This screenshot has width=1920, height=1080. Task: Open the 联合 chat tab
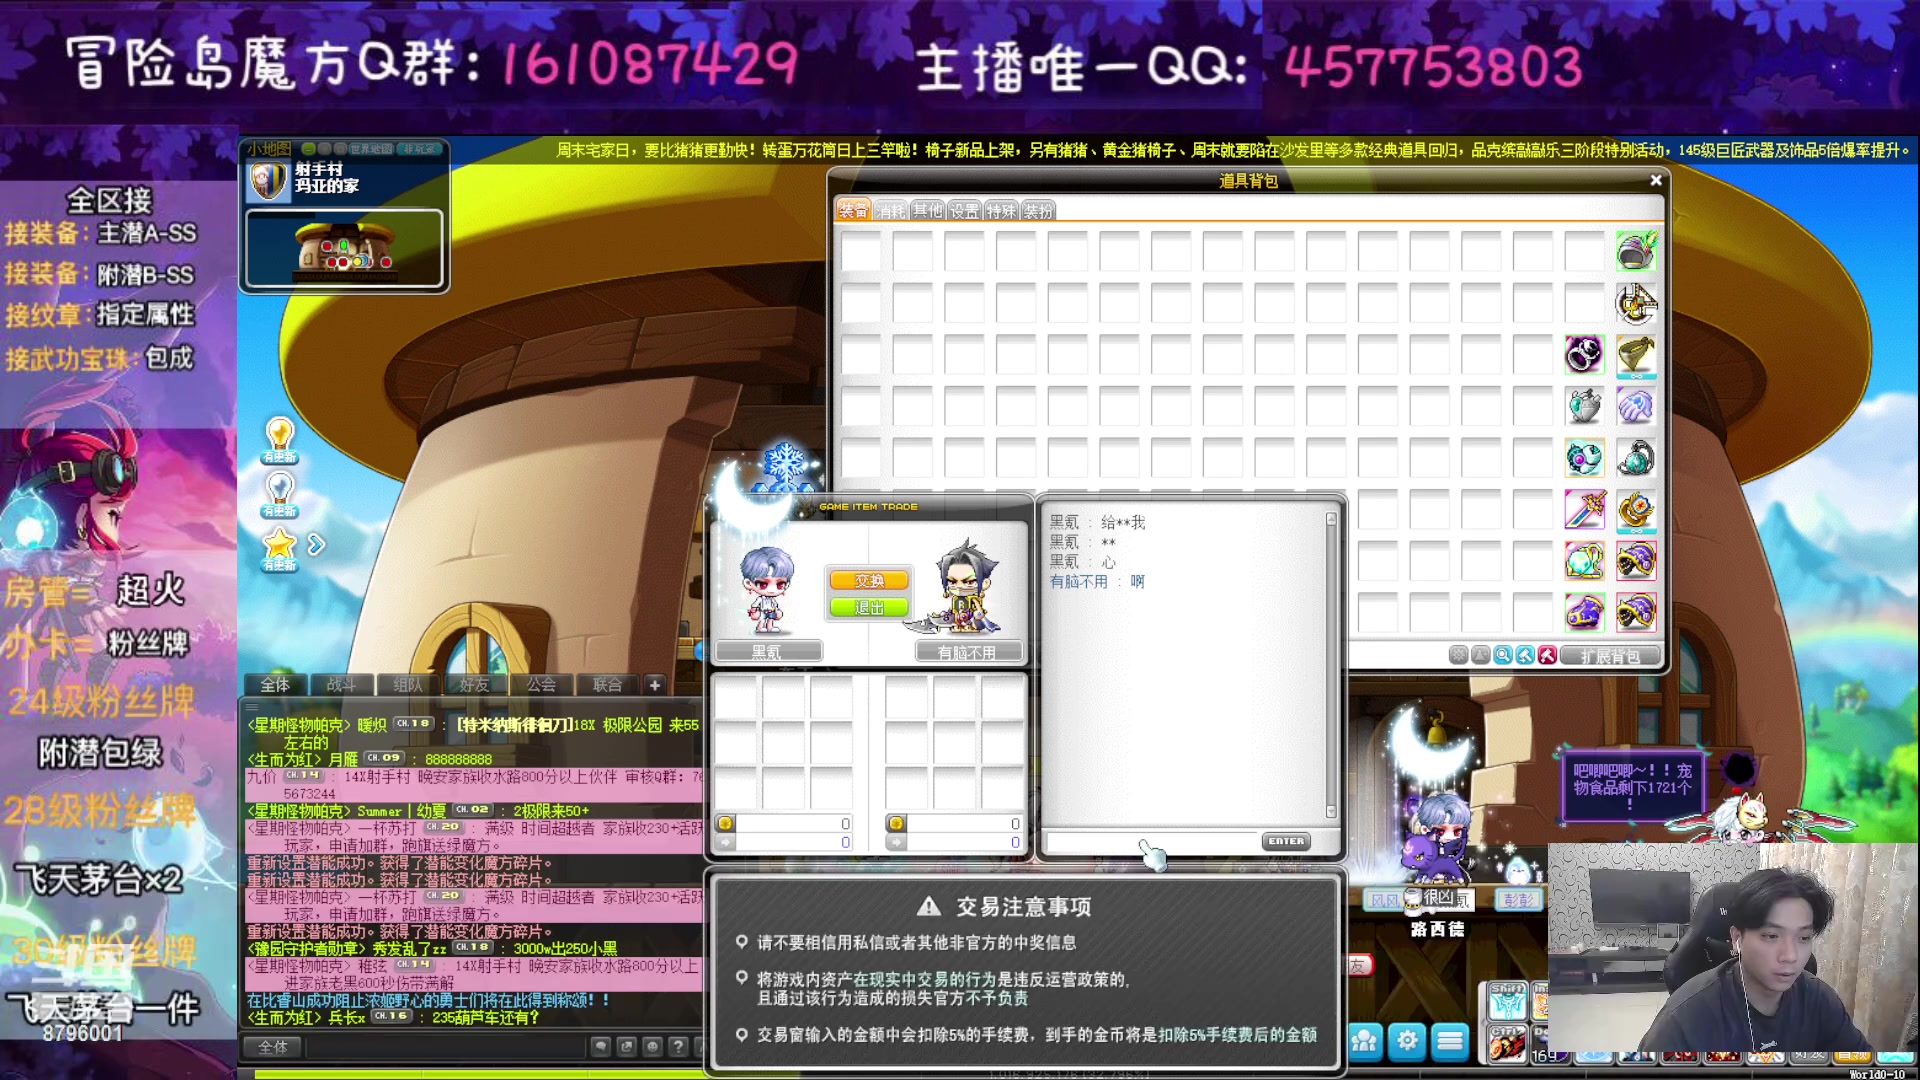(x=608, y=685)
